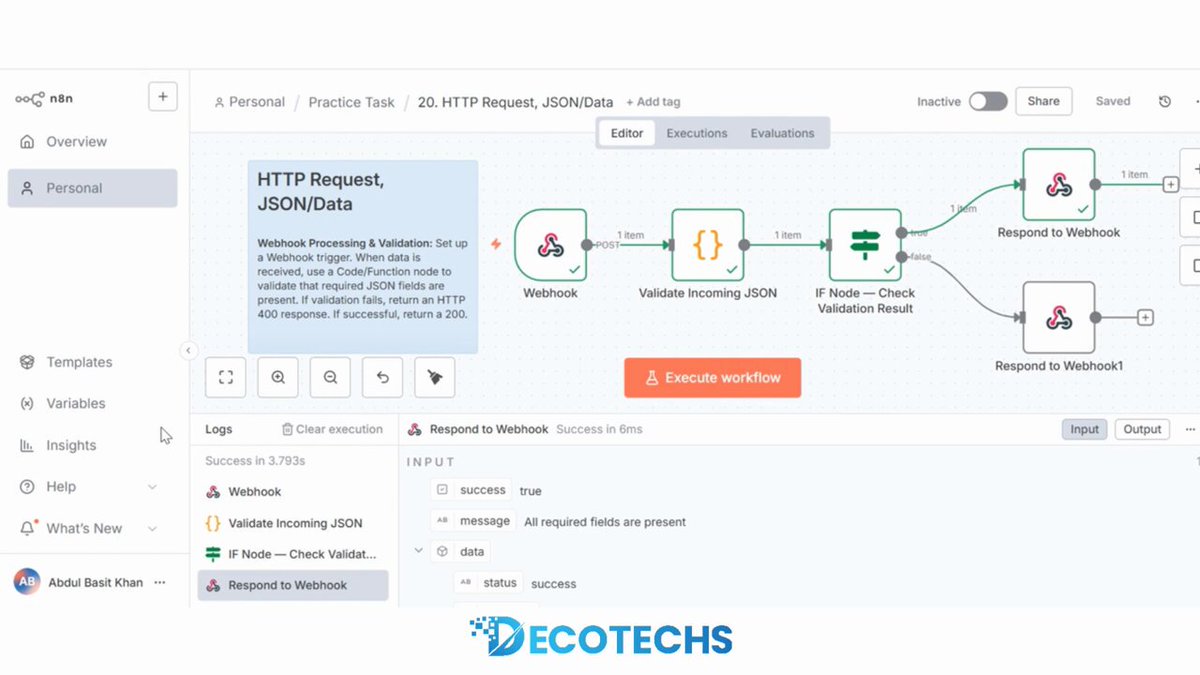Image resolution: width=1200 pixels, height=675 pixels.
Task: Click + Add tag
Action: (653, 102)
